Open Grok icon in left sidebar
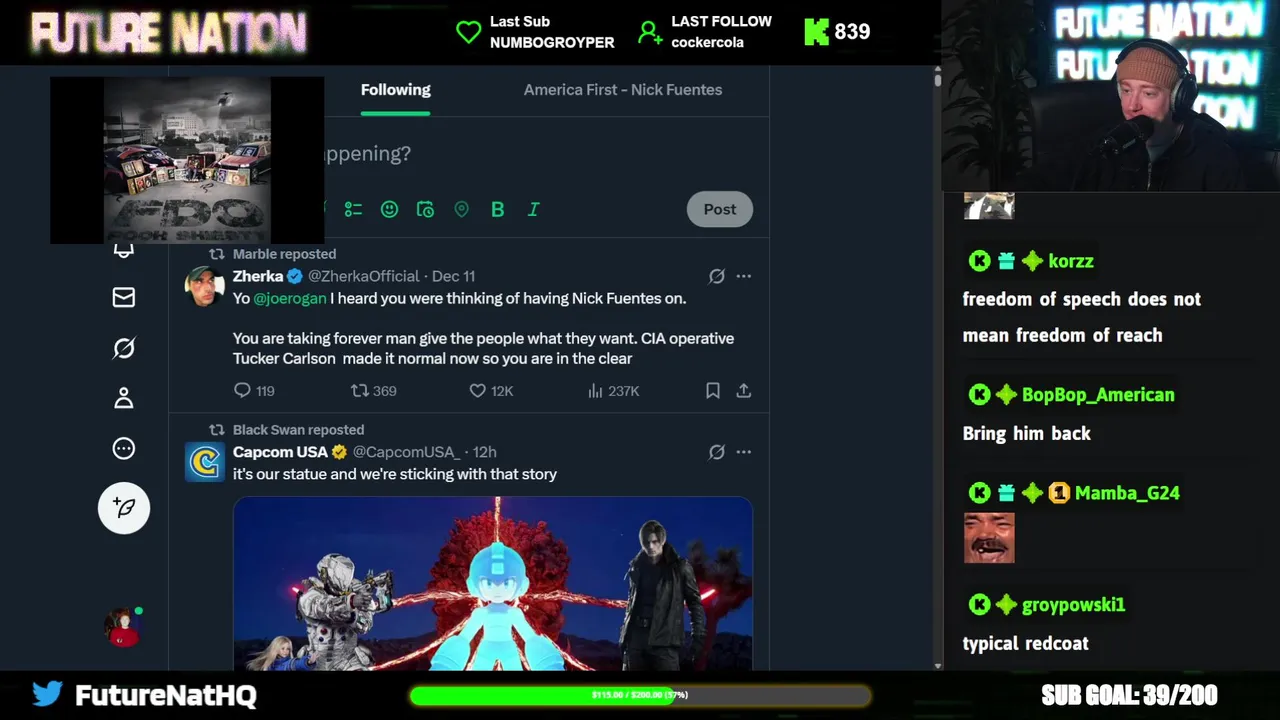The width and height of the screenshot is (1280, 720). (x=124, y=348)
